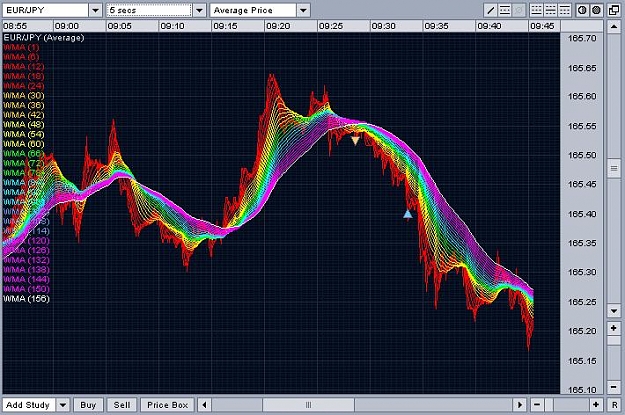Viewport: 625px width, 415px height.
Task: Click the 5 secs interval field
Action: (149, 10)
